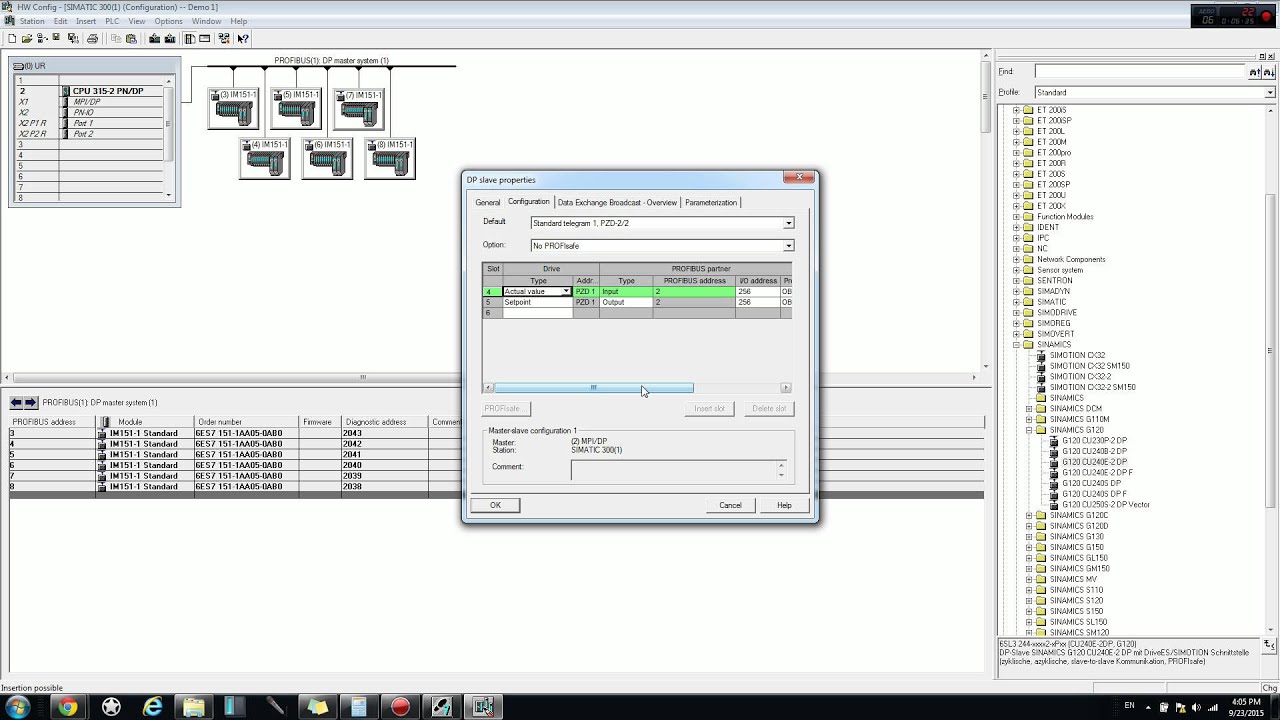Select G120 CU230P-2 DP catalog item
The image size is (1280, 720).
click(1094, 441)
